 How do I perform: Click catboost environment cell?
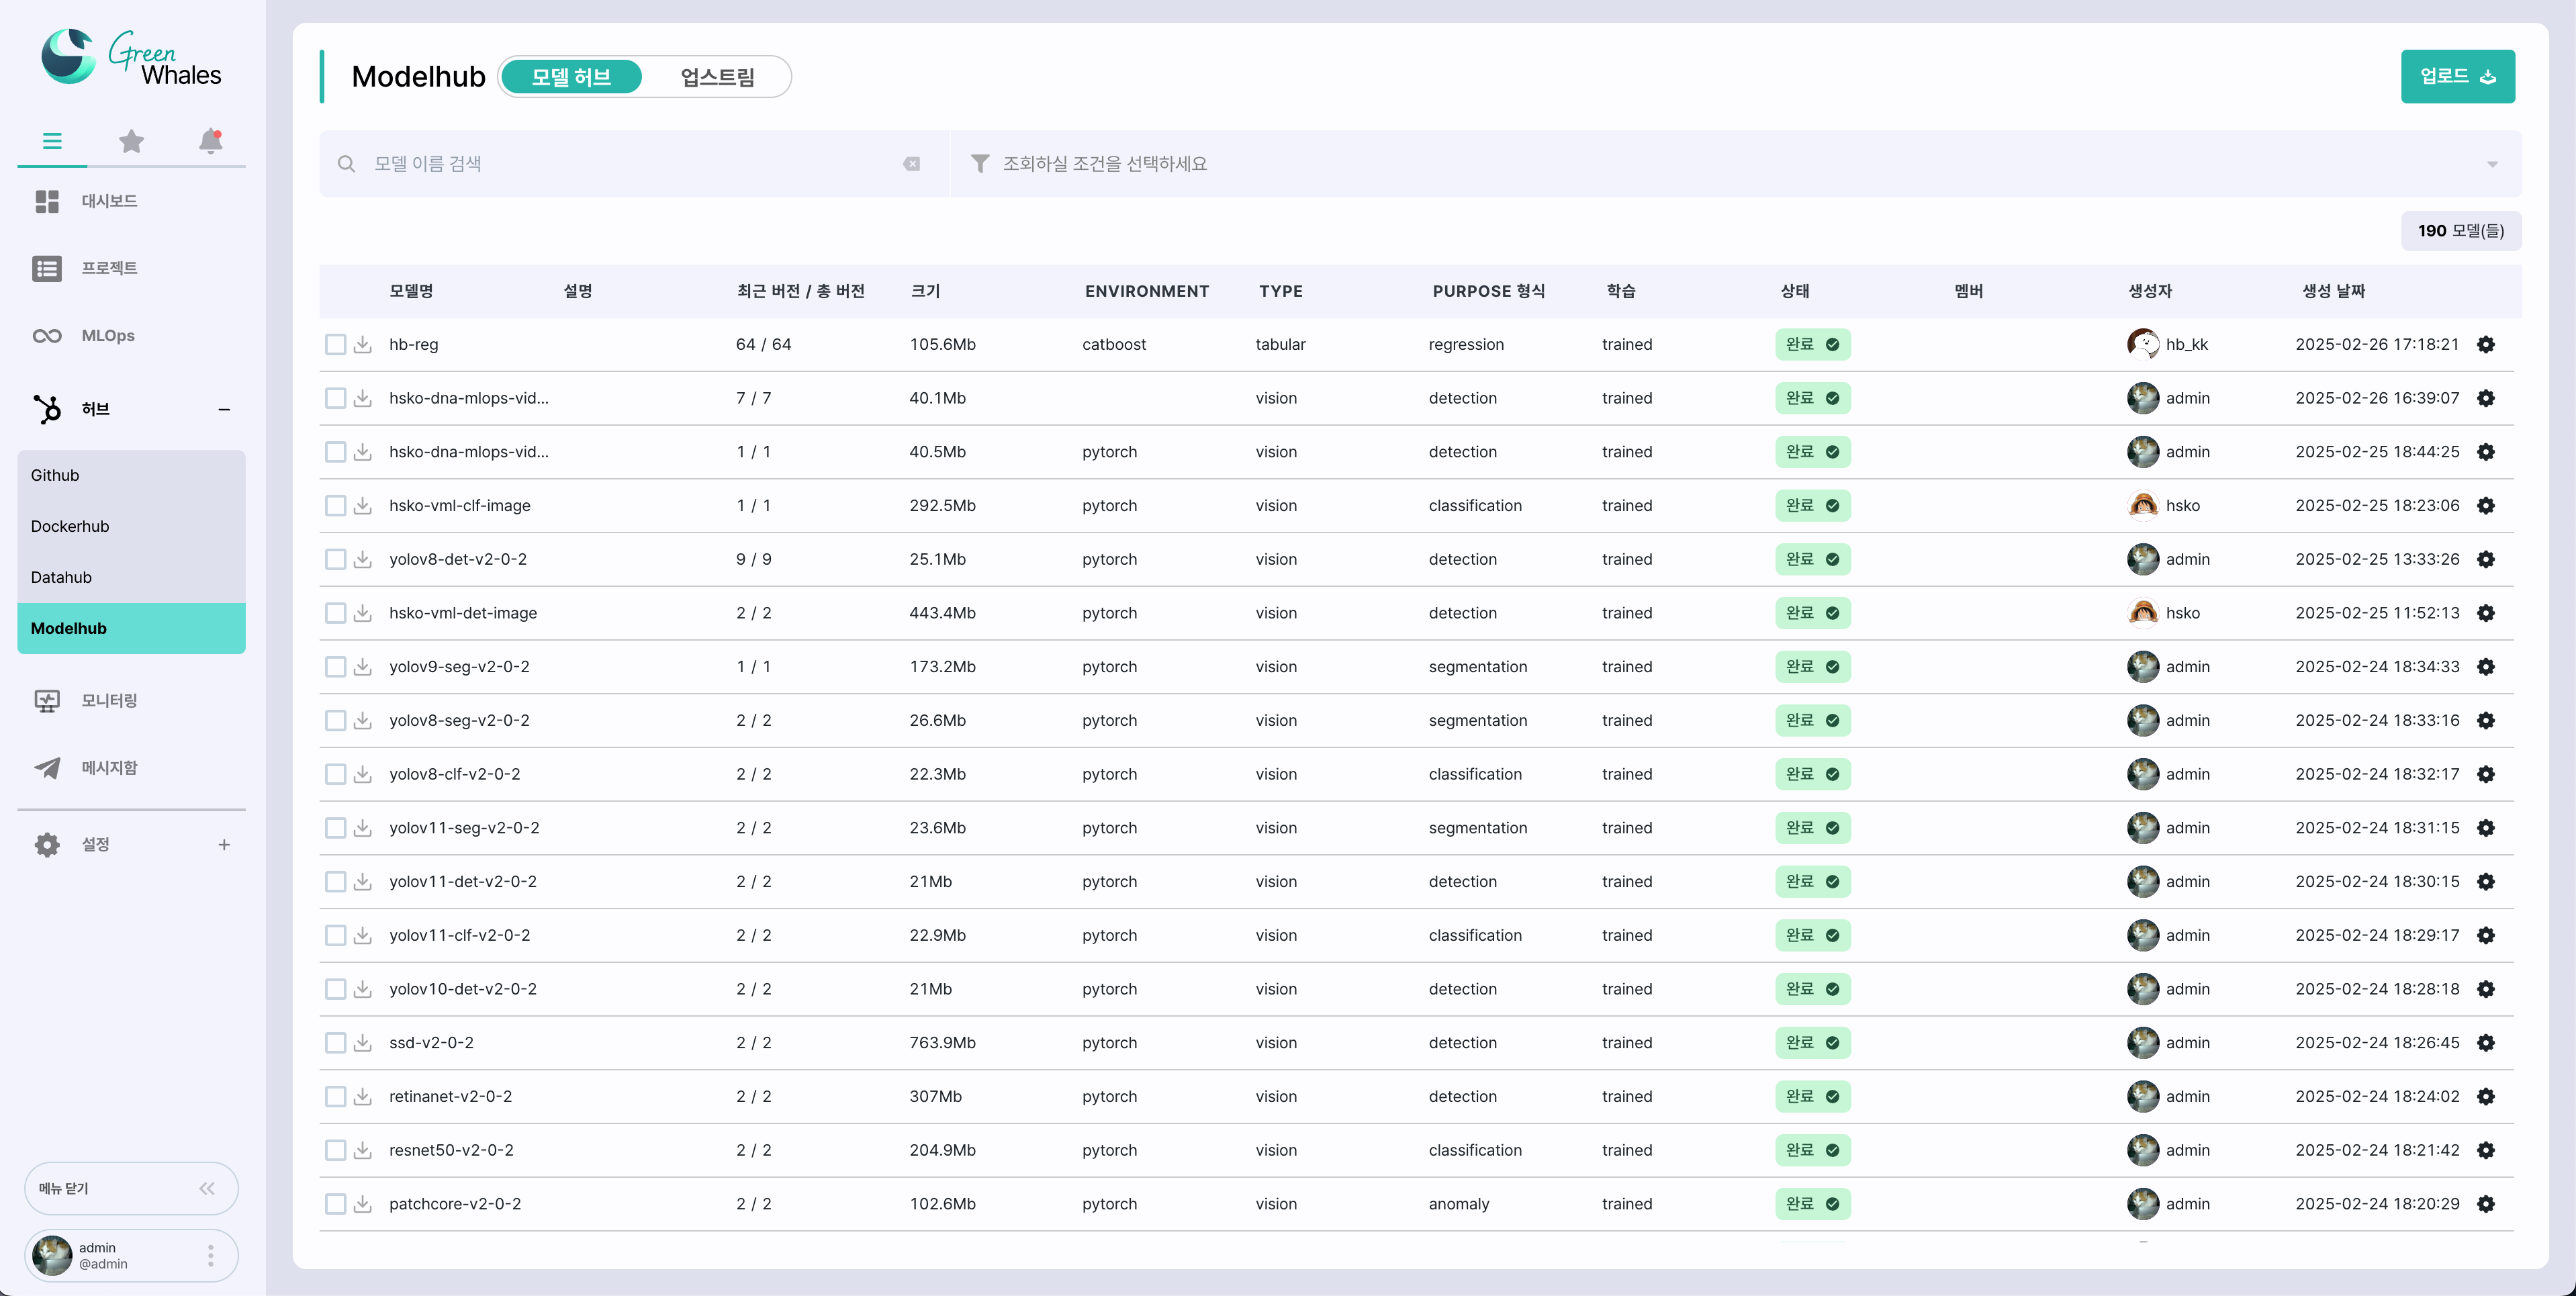(1114, 344)
